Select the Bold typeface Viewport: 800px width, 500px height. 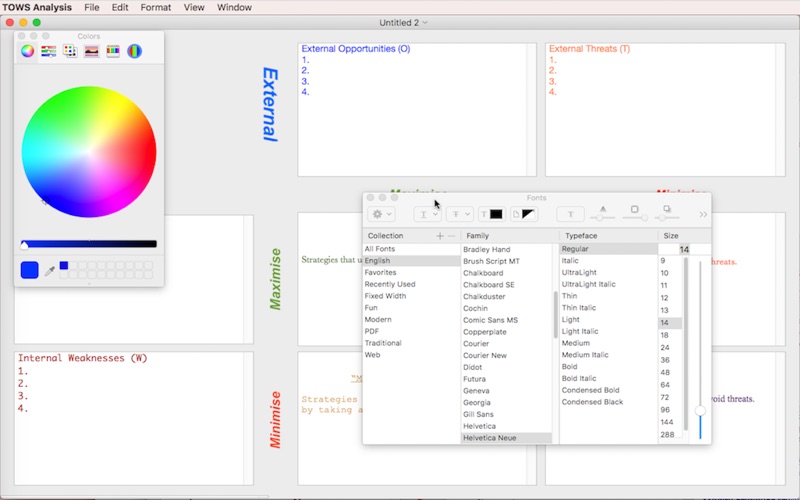(608, 366)
